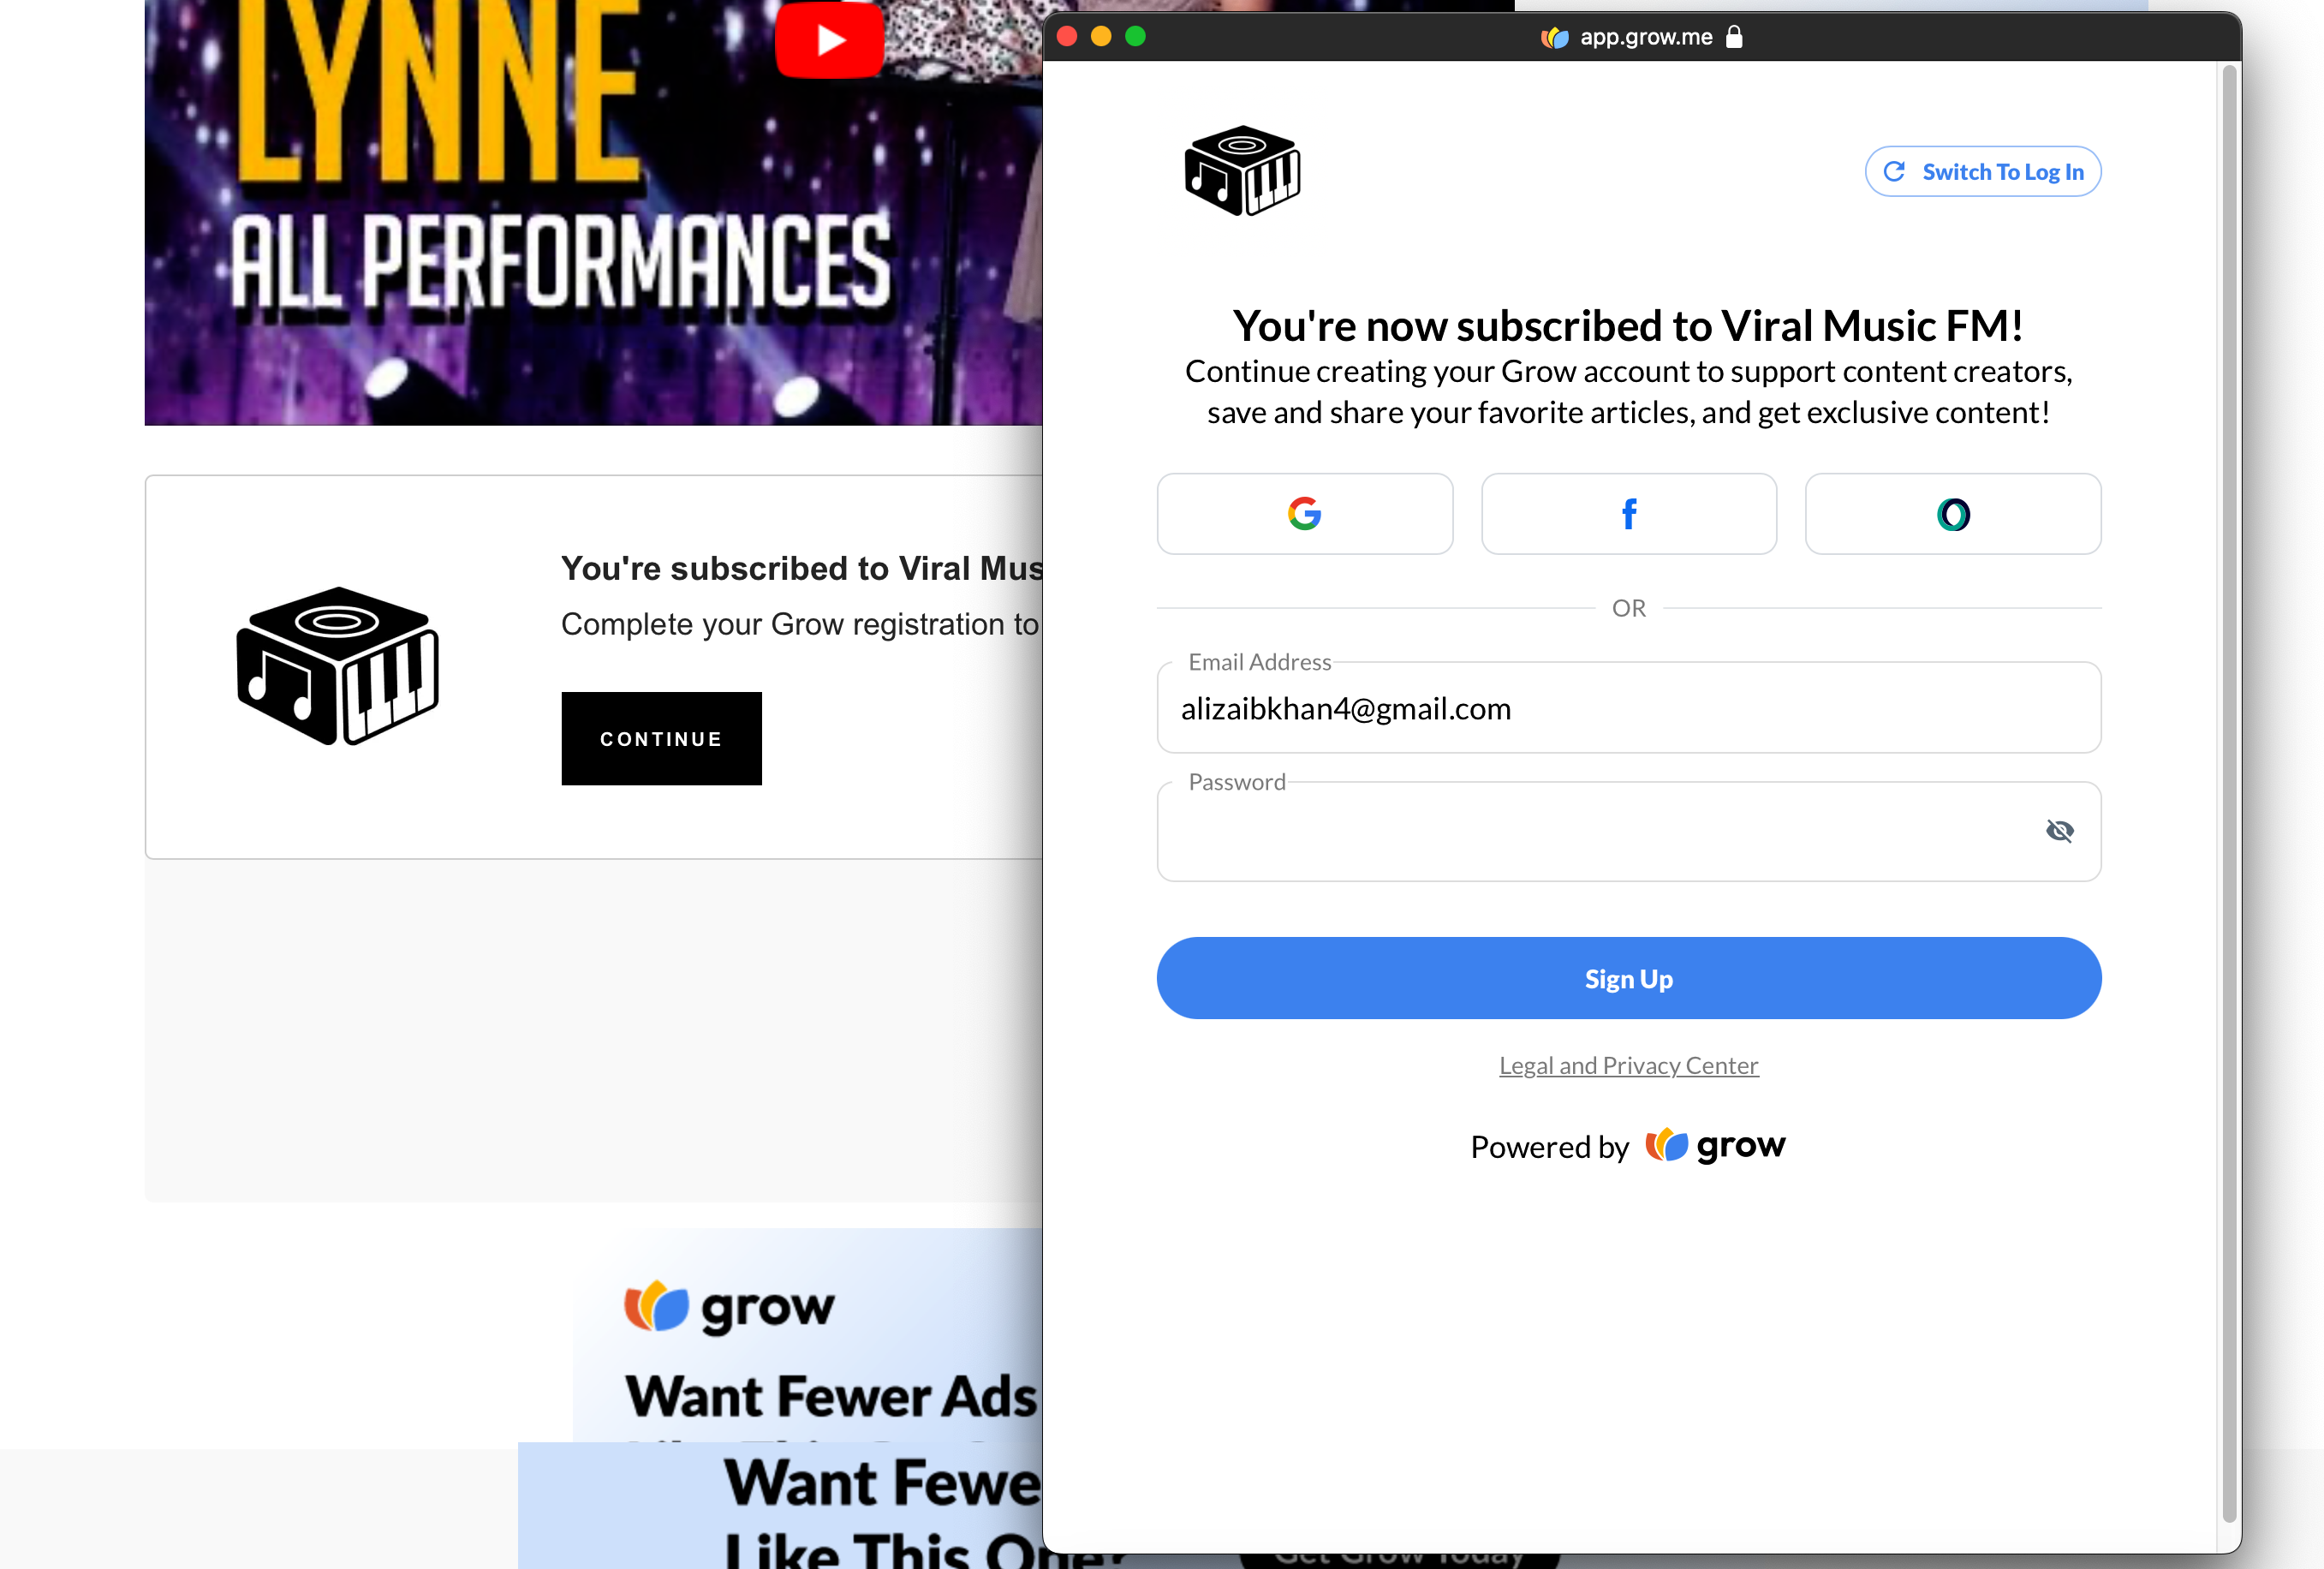Screen dimensions: 2324x1569
Task: Sign up with the Facebook icon button
Action: [x=1629, y=514]
